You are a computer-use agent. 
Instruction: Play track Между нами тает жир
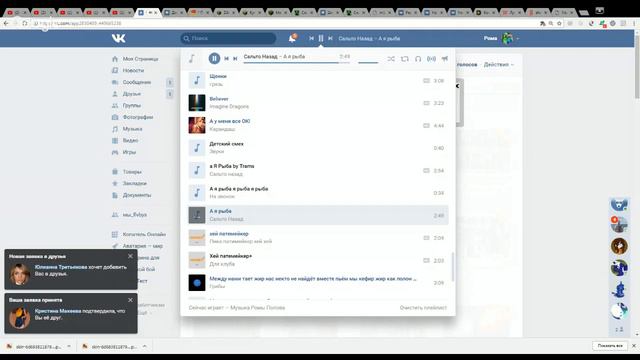[x=318, y=282]
